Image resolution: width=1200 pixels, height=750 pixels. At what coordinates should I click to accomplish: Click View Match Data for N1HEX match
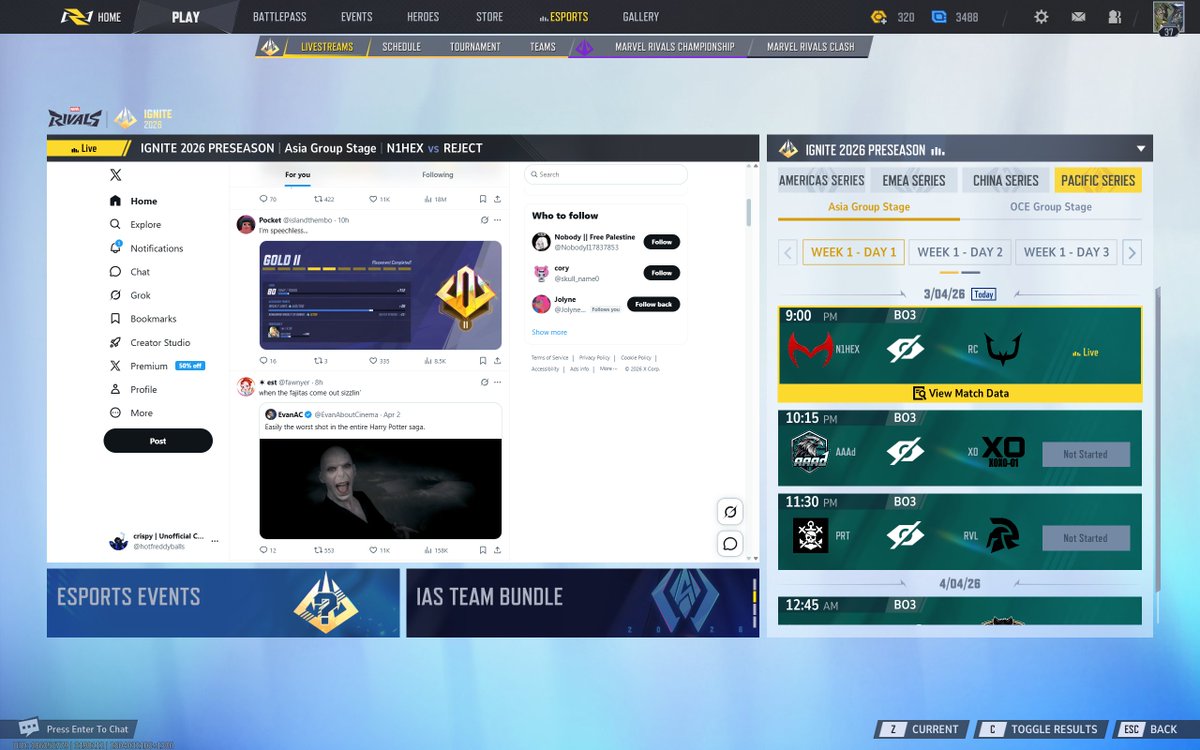pos(960,393)
